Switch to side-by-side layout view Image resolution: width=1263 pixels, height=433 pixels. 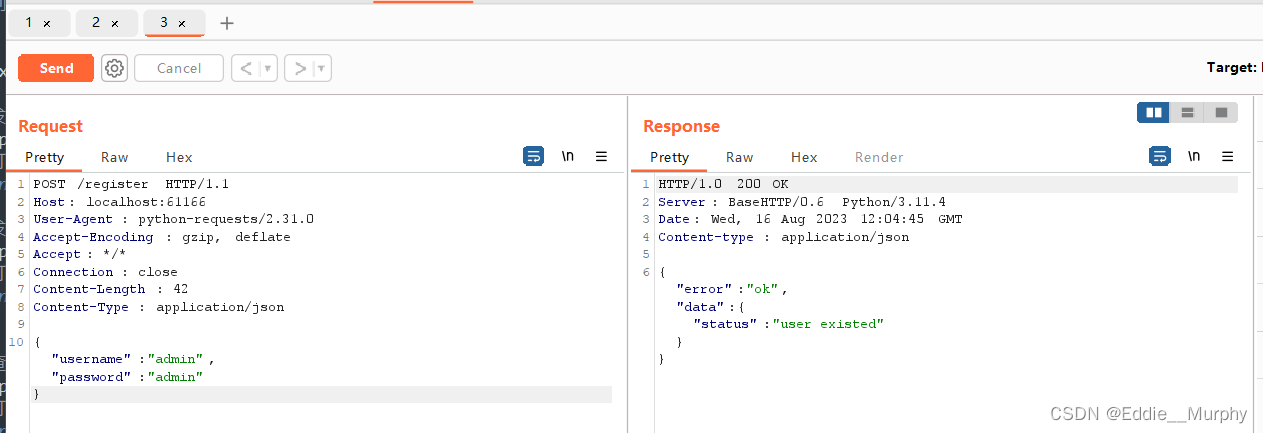tap(1154, 112)
